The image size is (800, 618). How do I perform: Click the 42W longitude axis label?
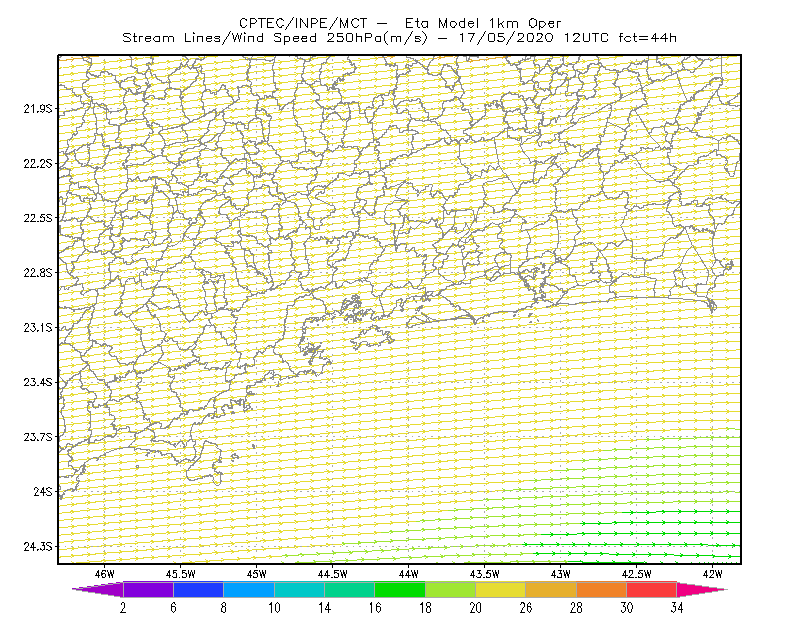pyautogui.click(x=712, y=574)
